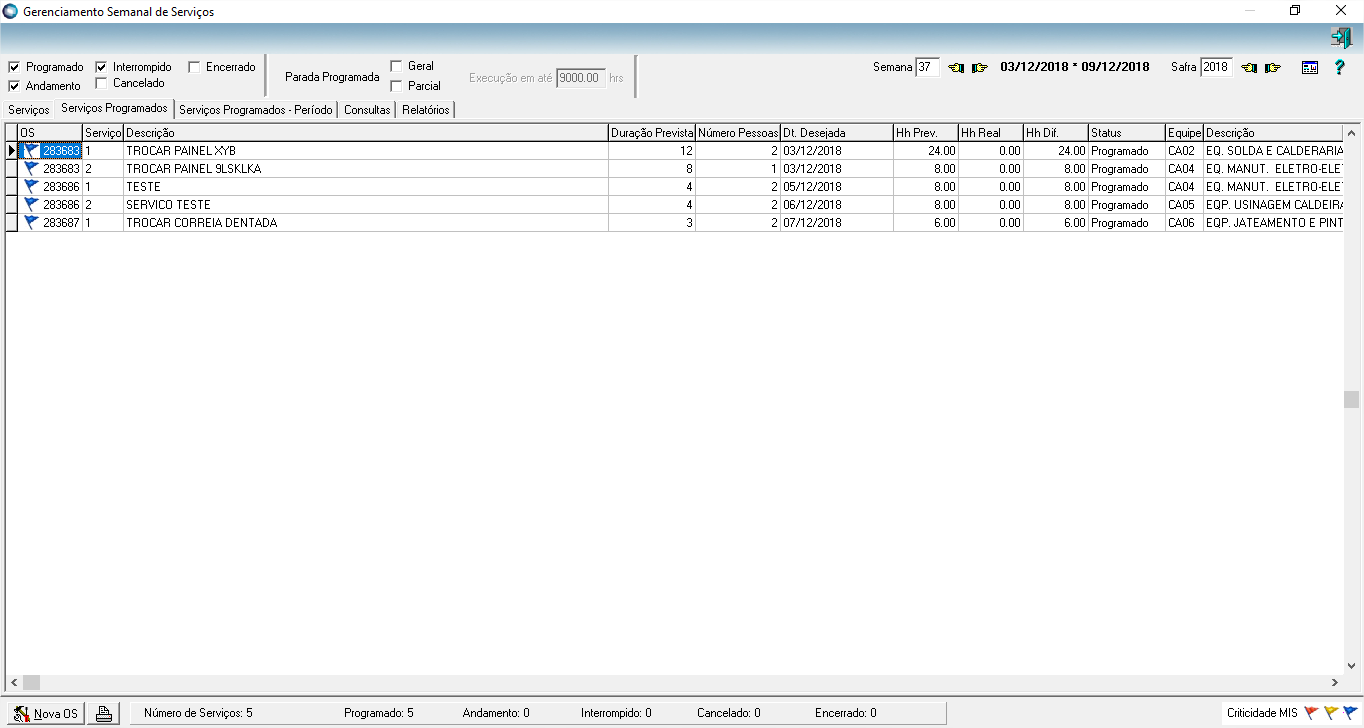The width and height of the screenshot is (1364, 728).
Task: Click the yellow criticality flag
Action: coord(1331,713)
